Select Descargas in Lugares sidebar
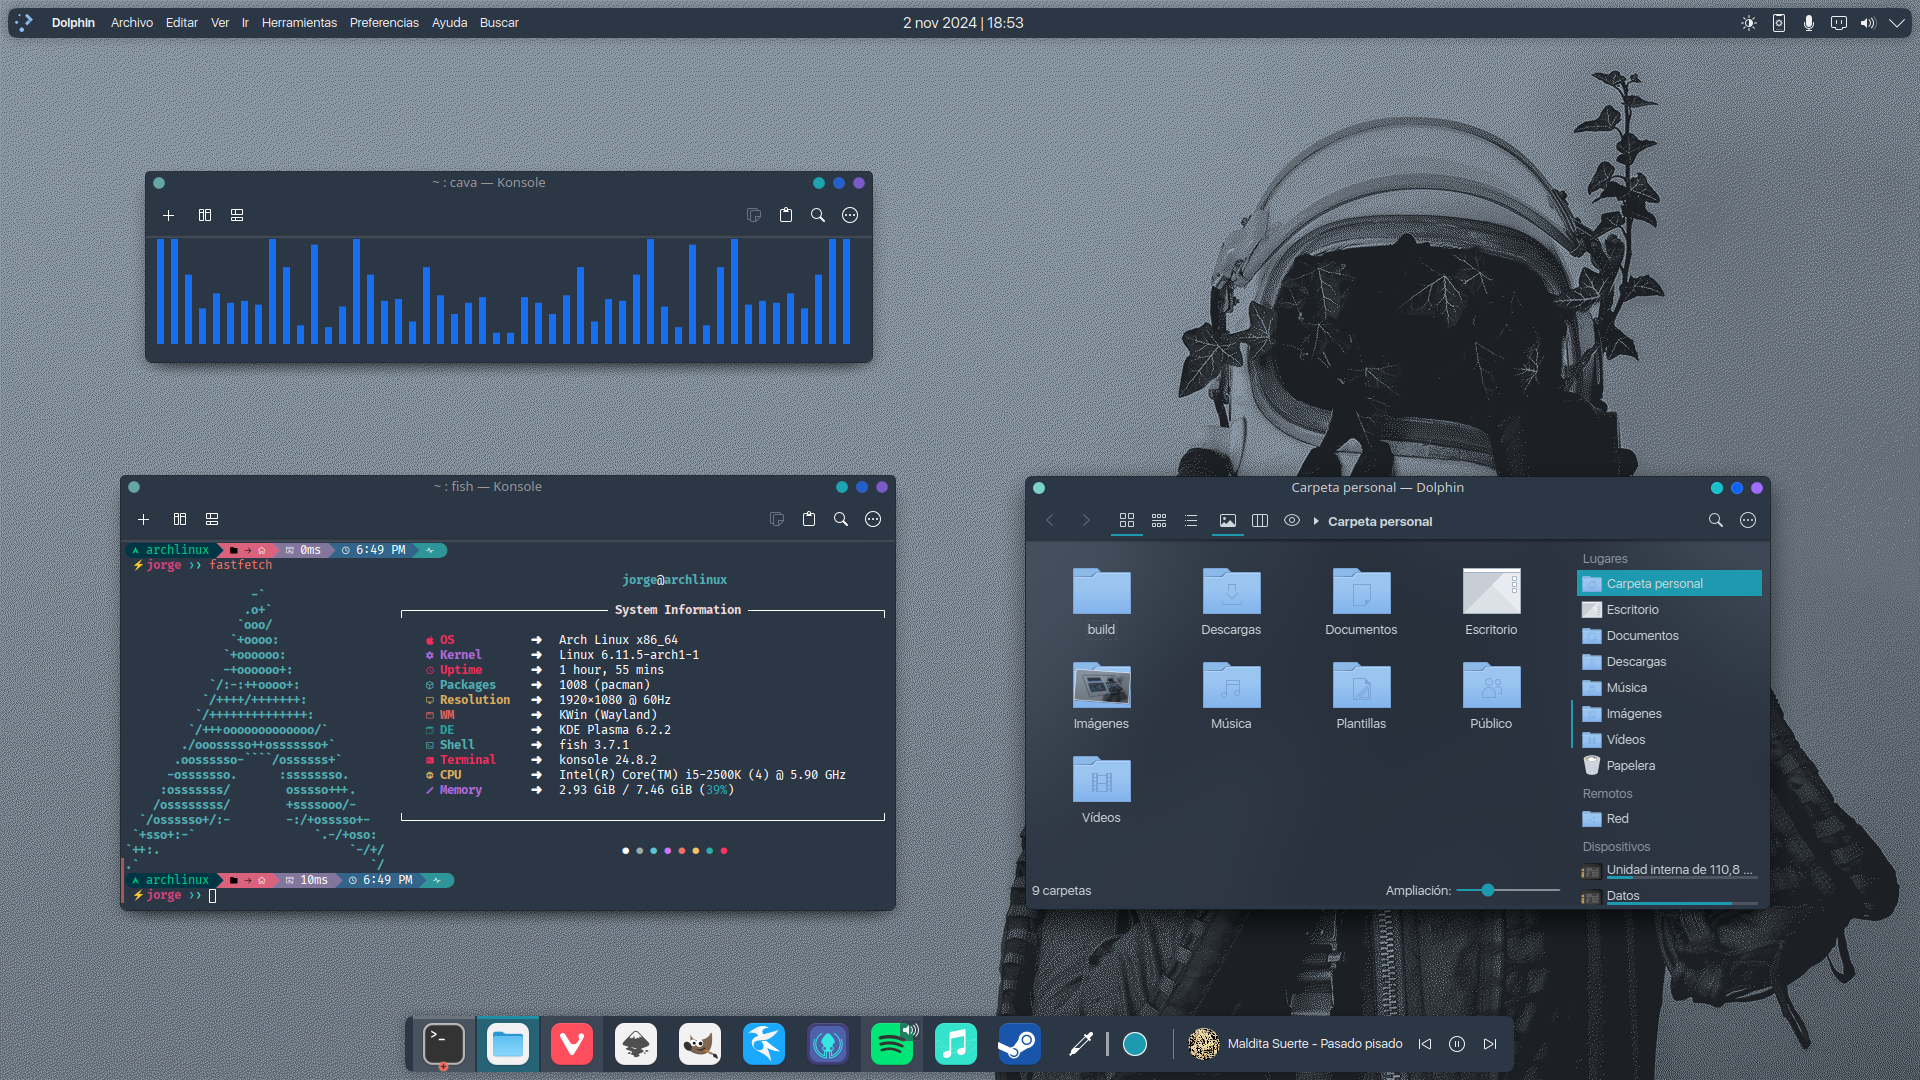Viewport: 1920px width, 1080px height. 1669,661
